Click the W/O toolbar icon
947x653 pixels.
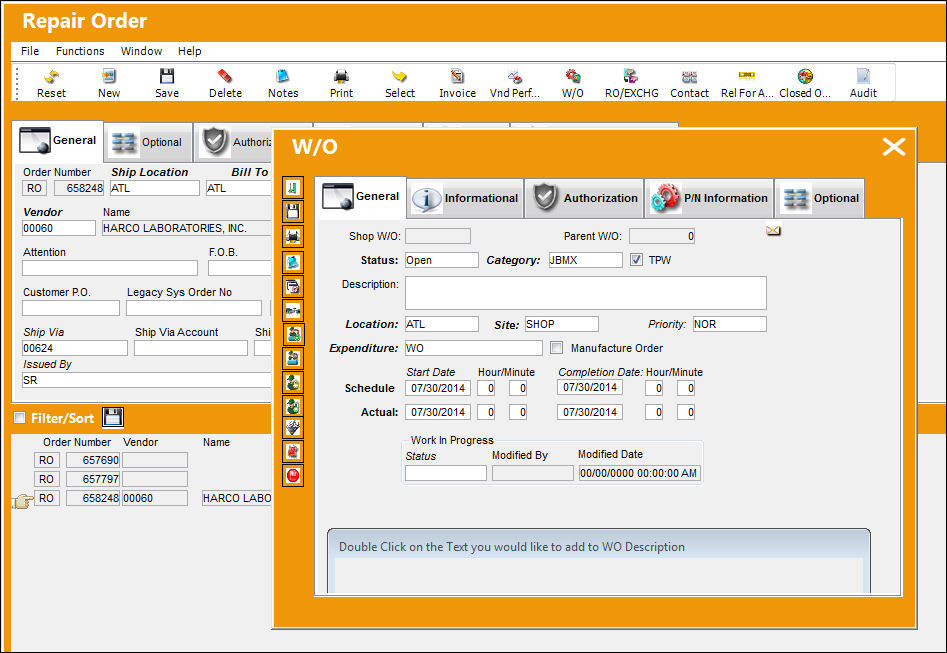[x=573, y=83]
